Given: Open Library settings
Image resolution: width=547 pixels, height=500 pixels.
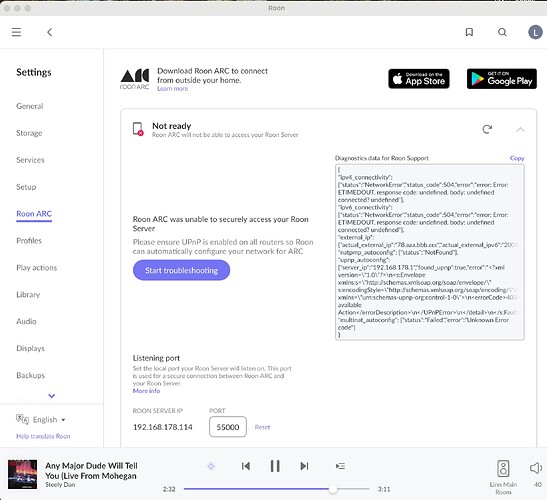Looking at the screenshot, I should point(28,294).
